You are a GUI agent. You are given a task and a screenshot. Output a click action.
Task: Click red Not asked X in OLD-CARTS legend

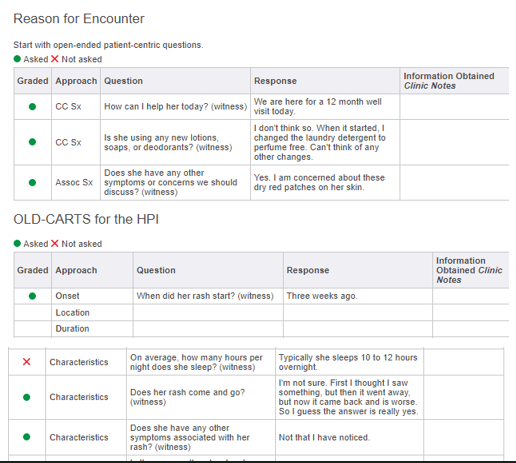pos(55,244)
